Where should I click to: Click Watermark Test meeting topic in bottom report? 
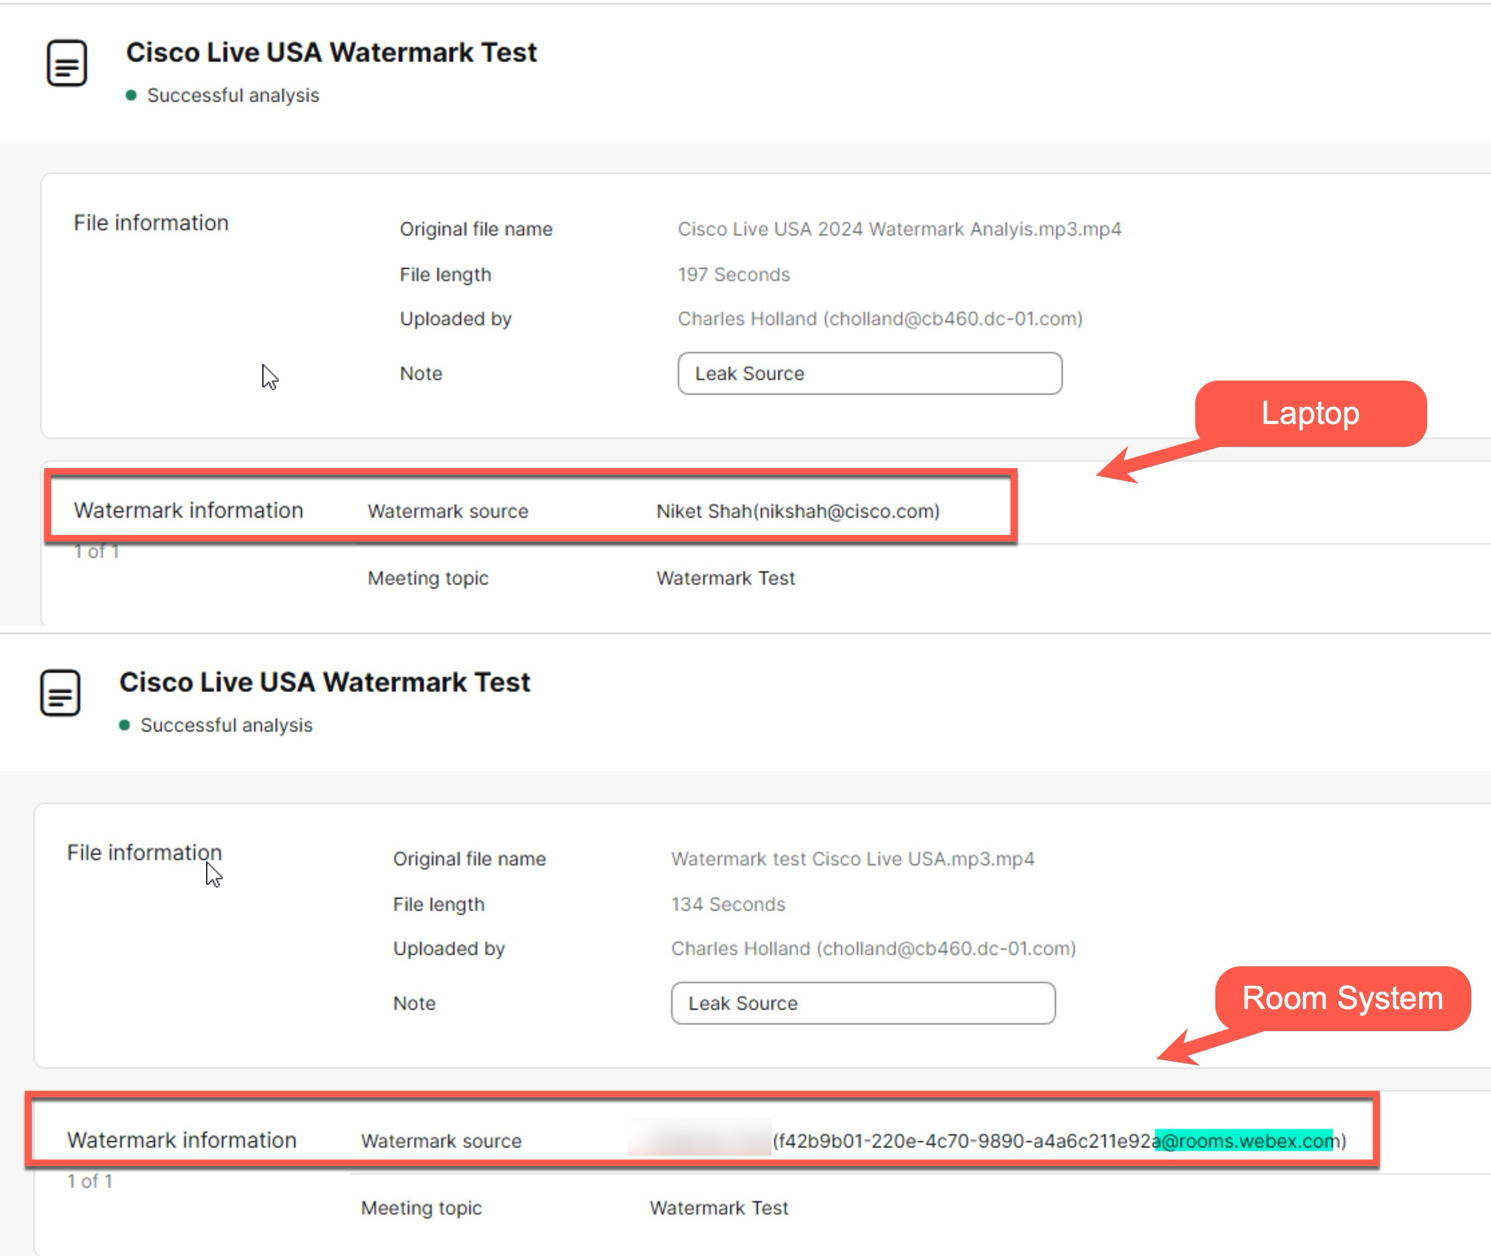[718, 1208]
